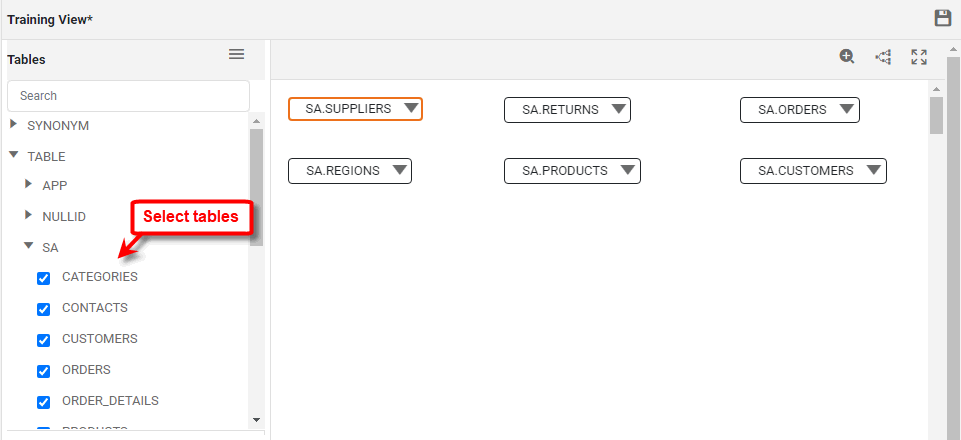Expand the APP schema node

tap(29, 185)
